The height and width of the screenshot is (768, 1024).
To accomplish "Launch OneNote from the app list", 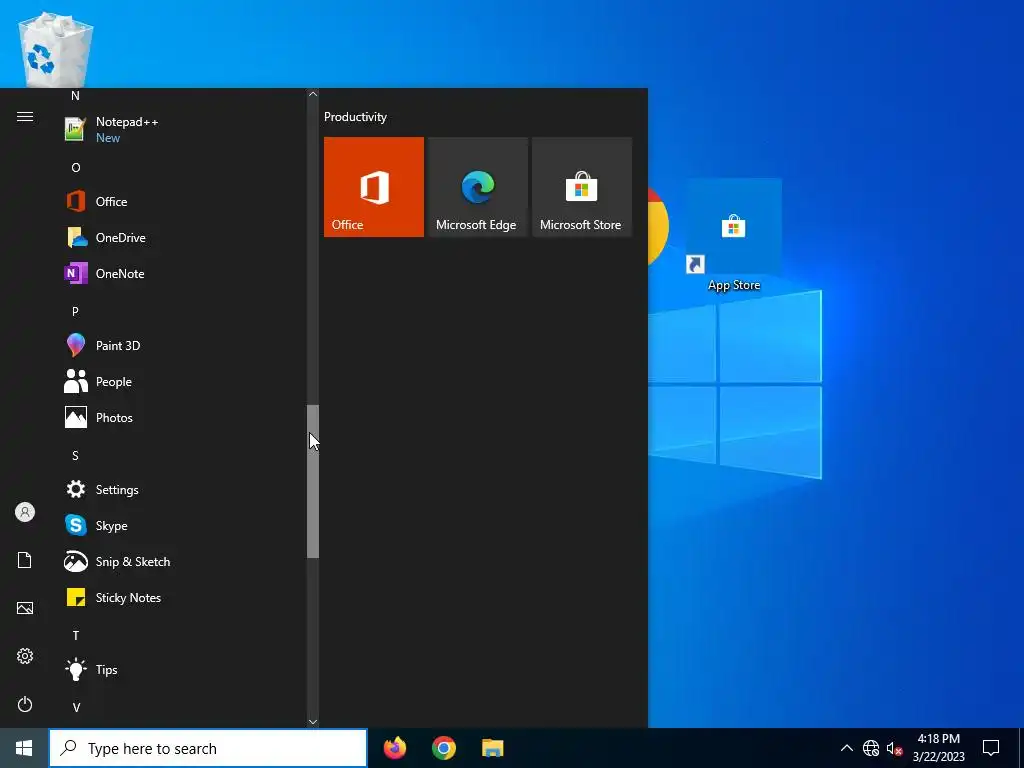I will (183, 273).
